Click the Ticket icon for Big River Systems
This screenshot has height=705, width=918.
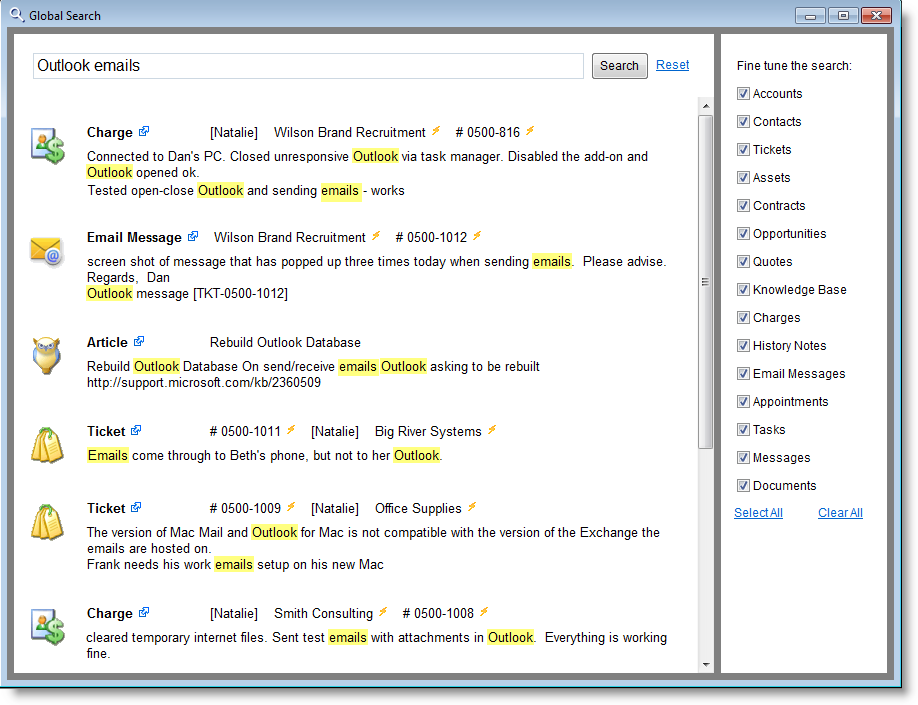[x=47, y=445]
